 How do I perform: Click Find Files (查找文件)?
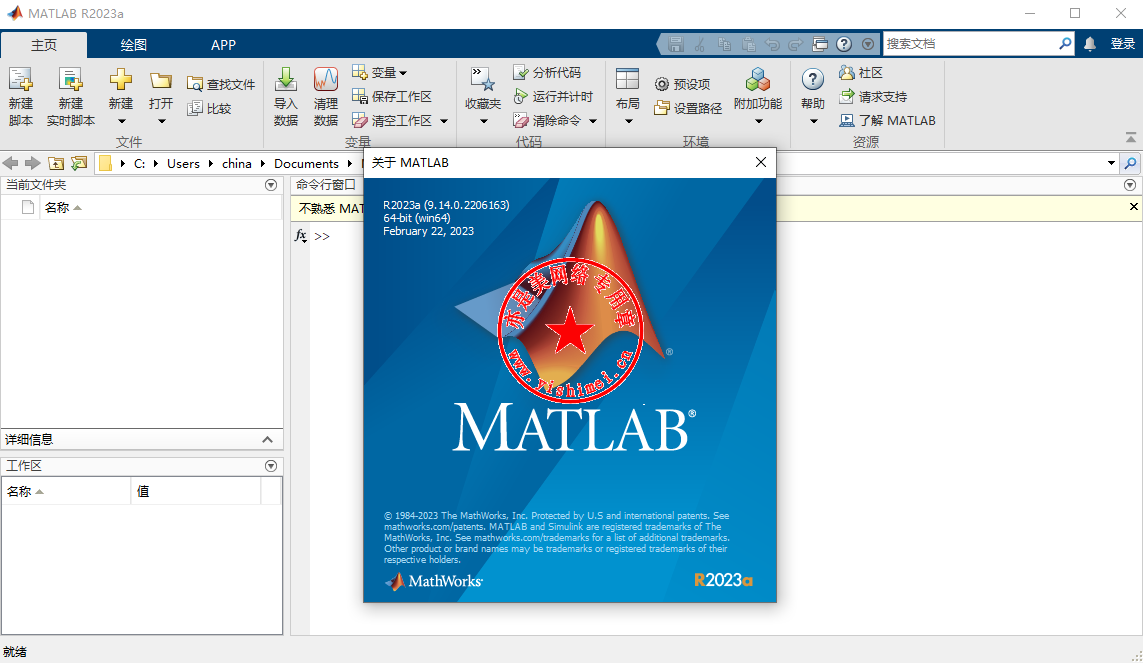(221, 85)
